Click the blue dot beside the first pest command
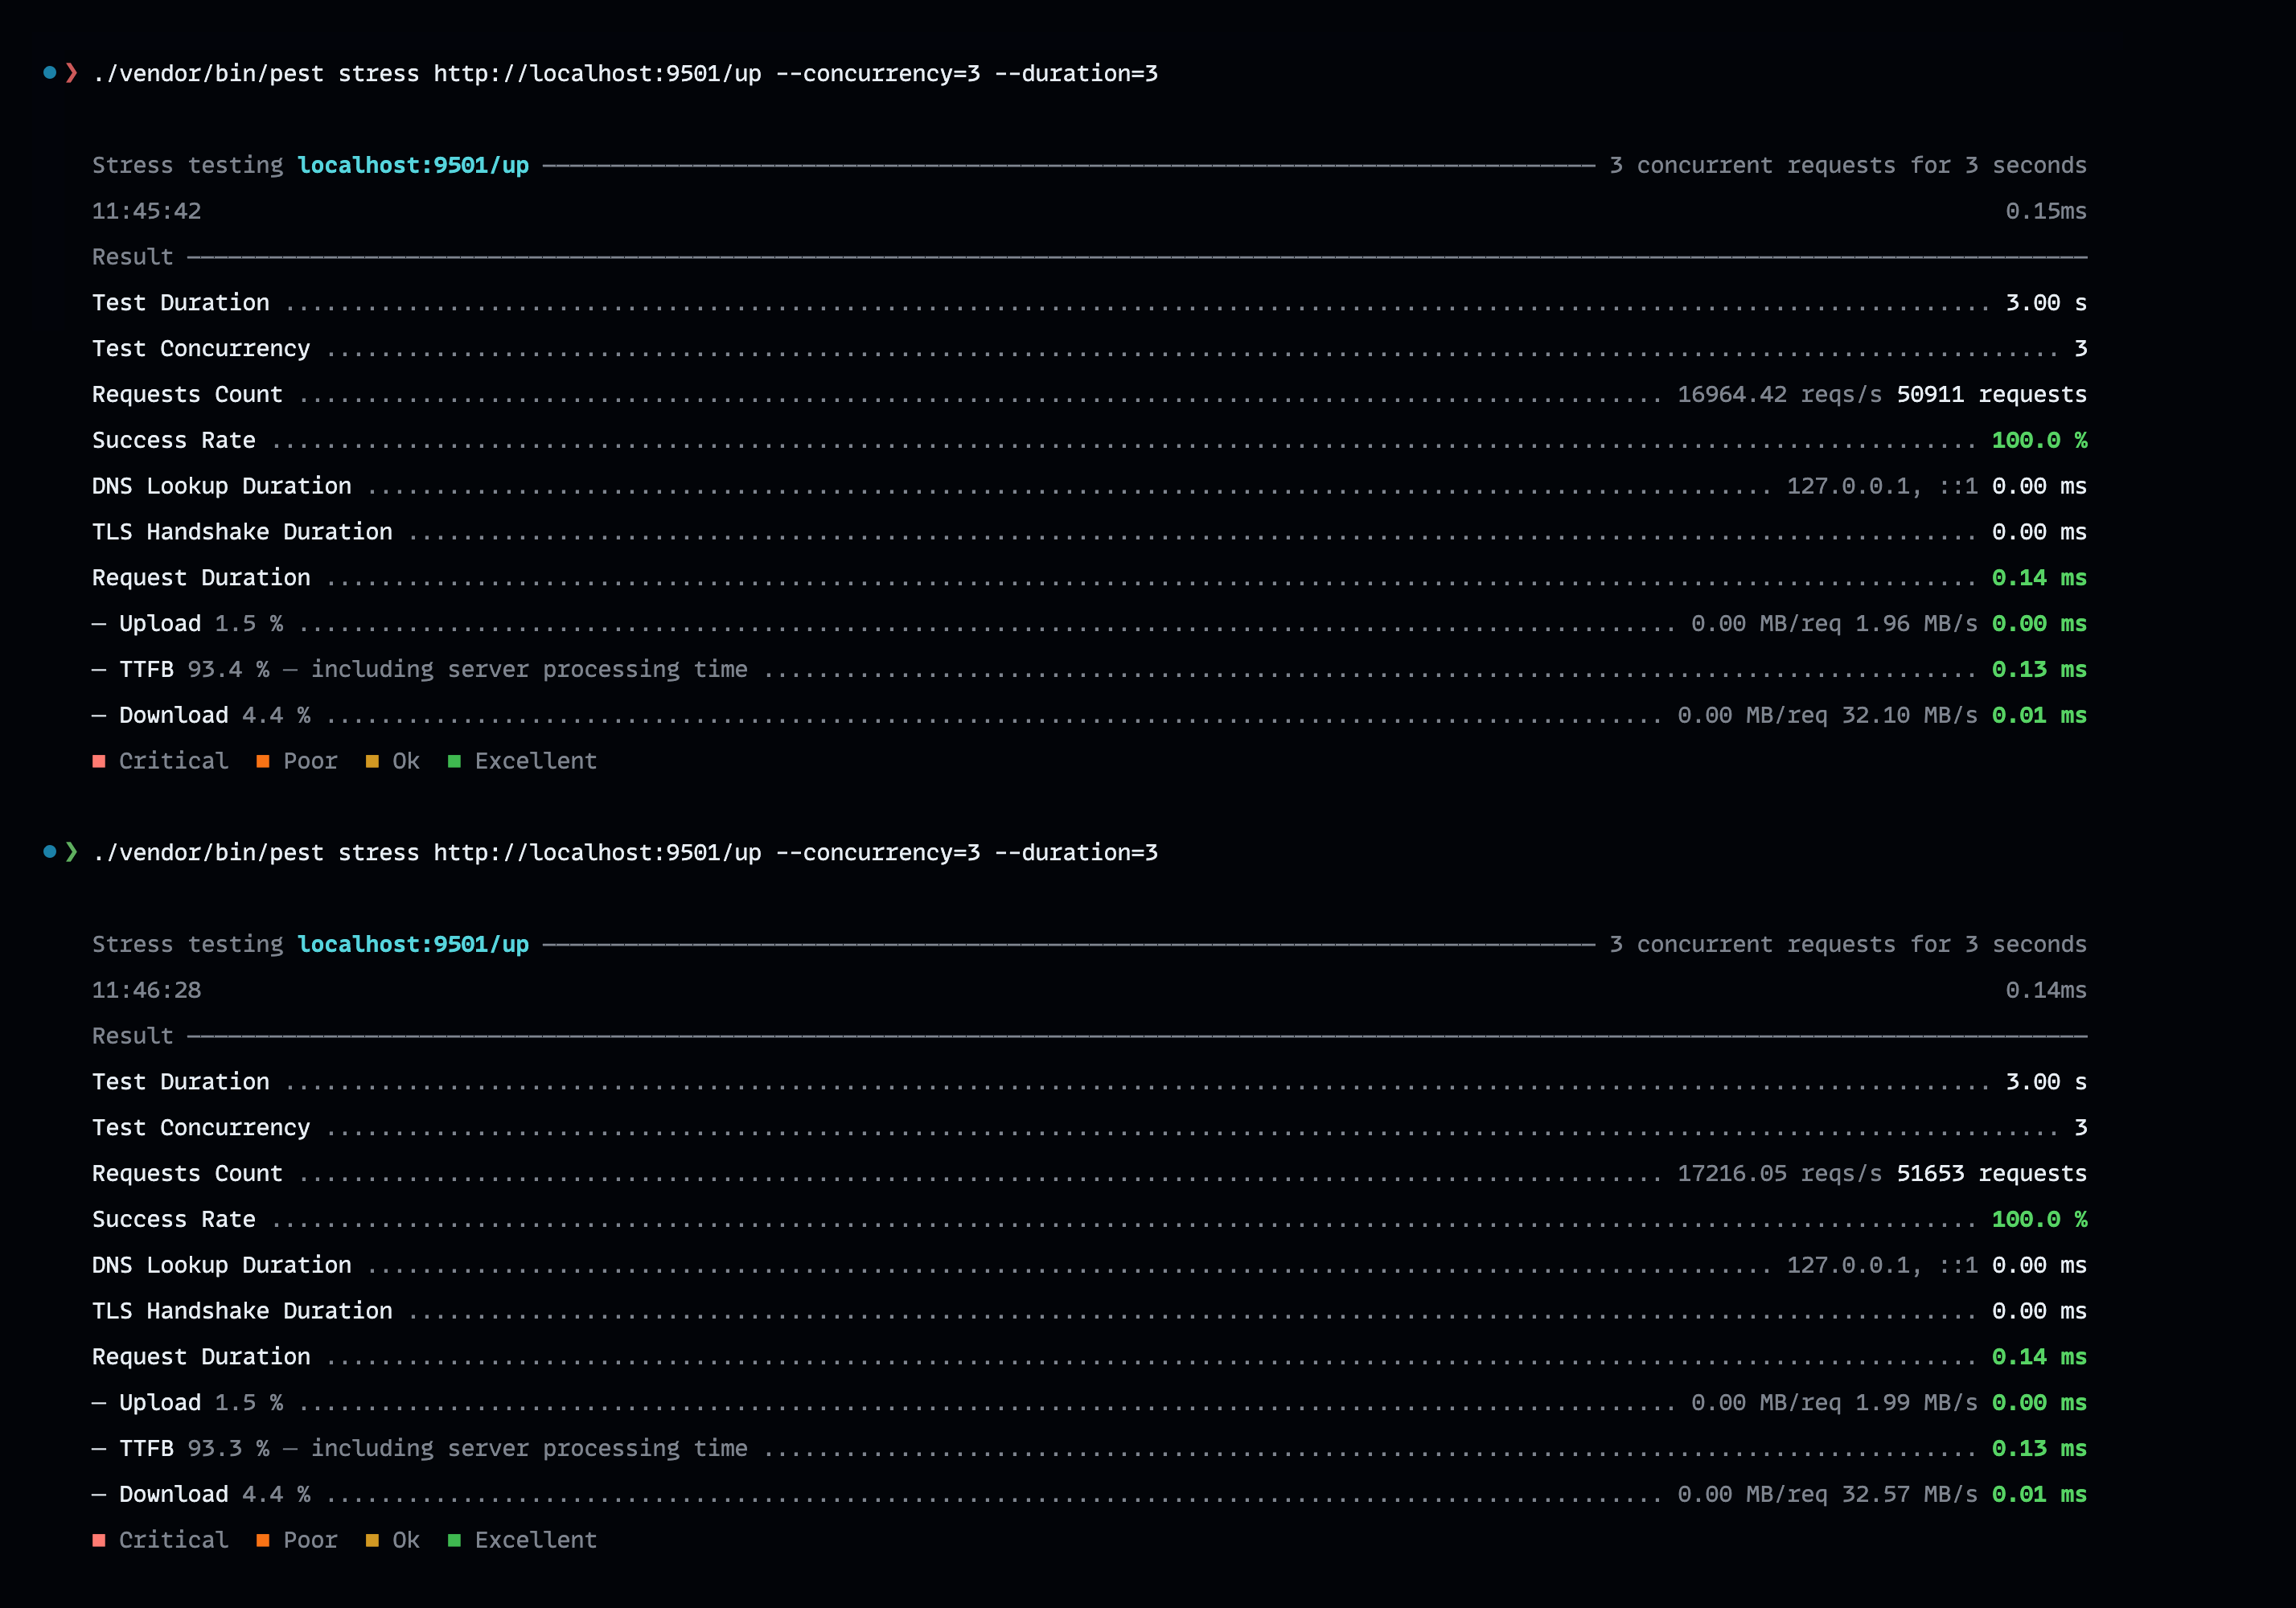The width and height of the screenshot is (2296, 1608). (x=49, y=72)
